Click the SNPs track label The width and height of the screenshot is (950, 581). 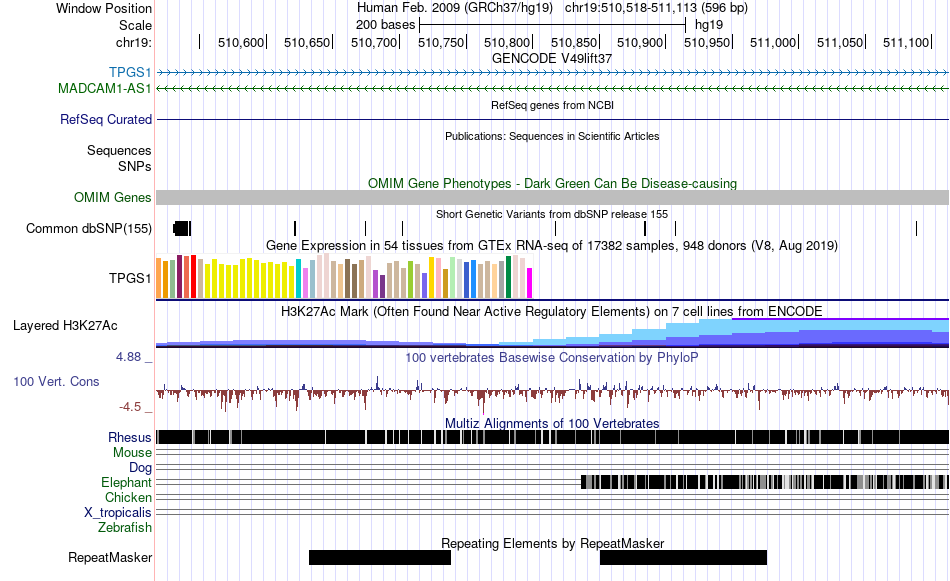(135, 166)
